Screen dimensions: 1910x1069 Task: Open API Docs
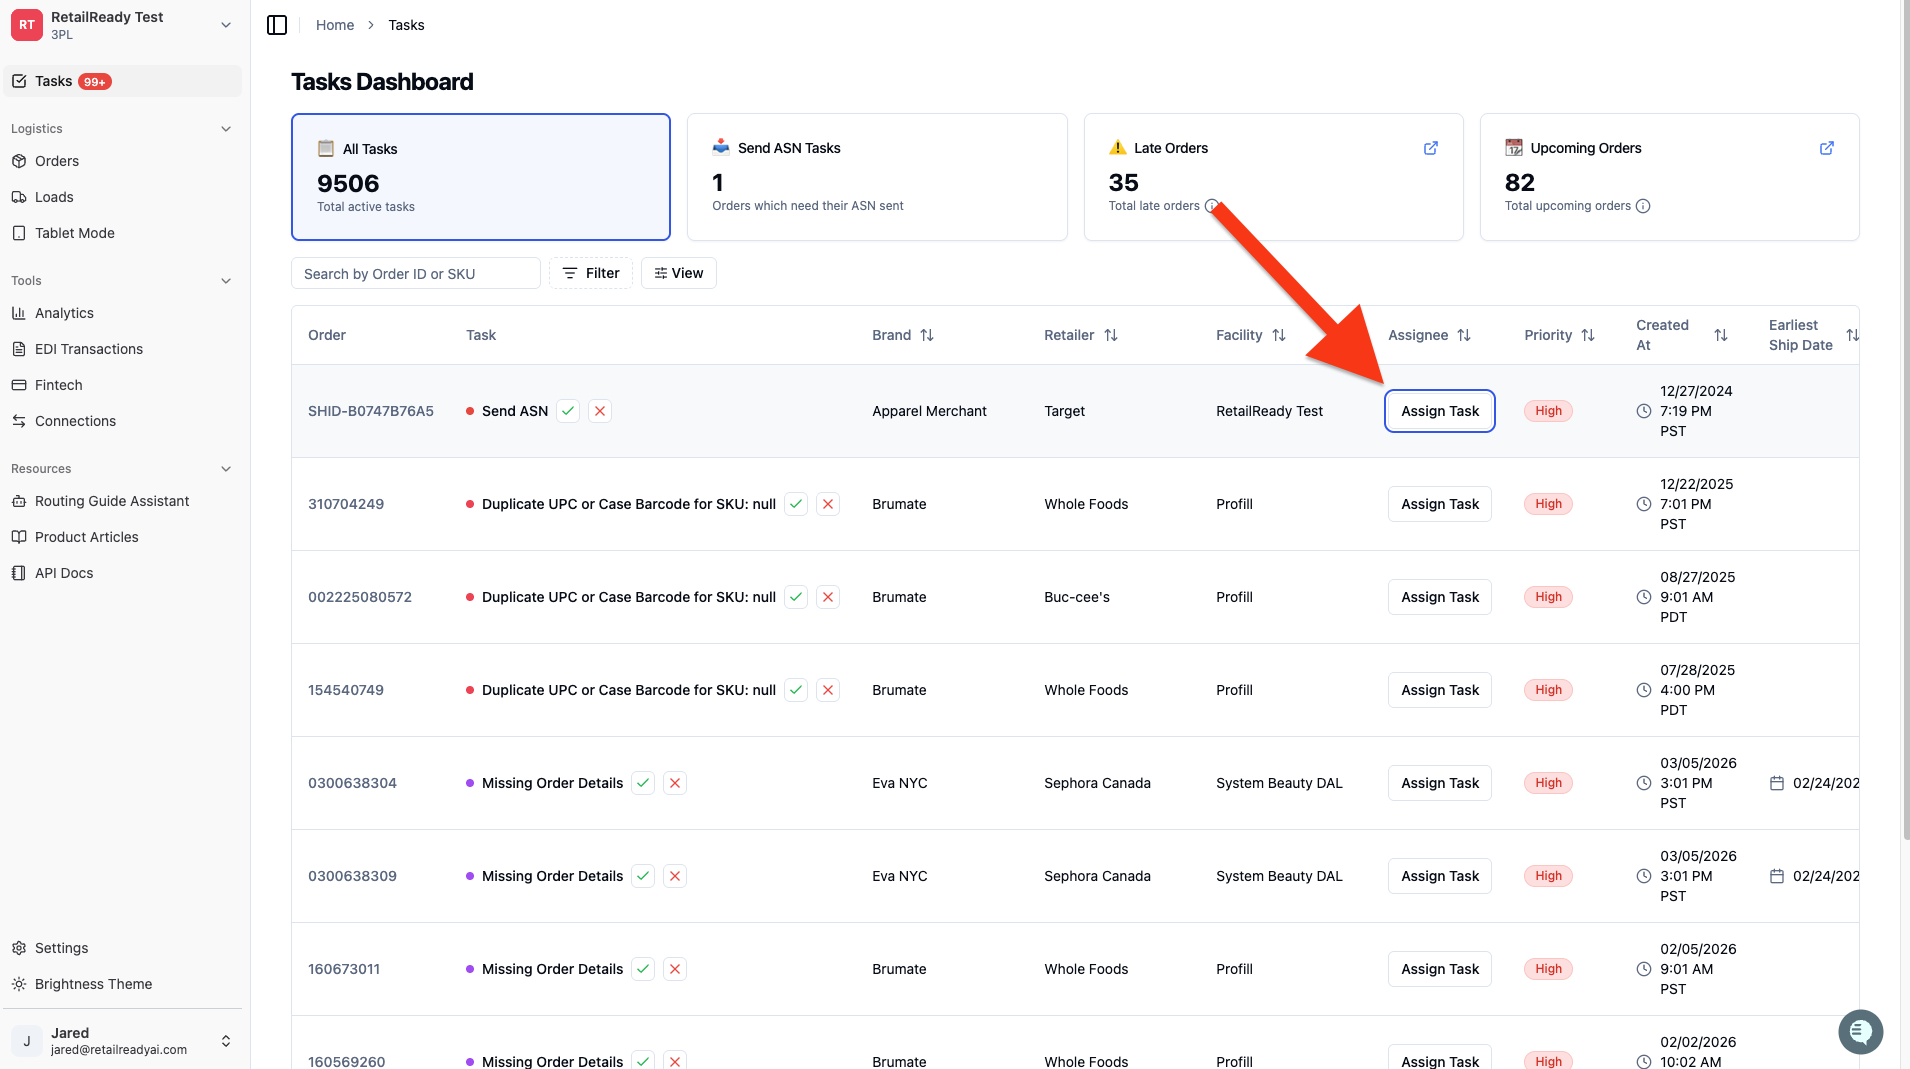point(122,573)
